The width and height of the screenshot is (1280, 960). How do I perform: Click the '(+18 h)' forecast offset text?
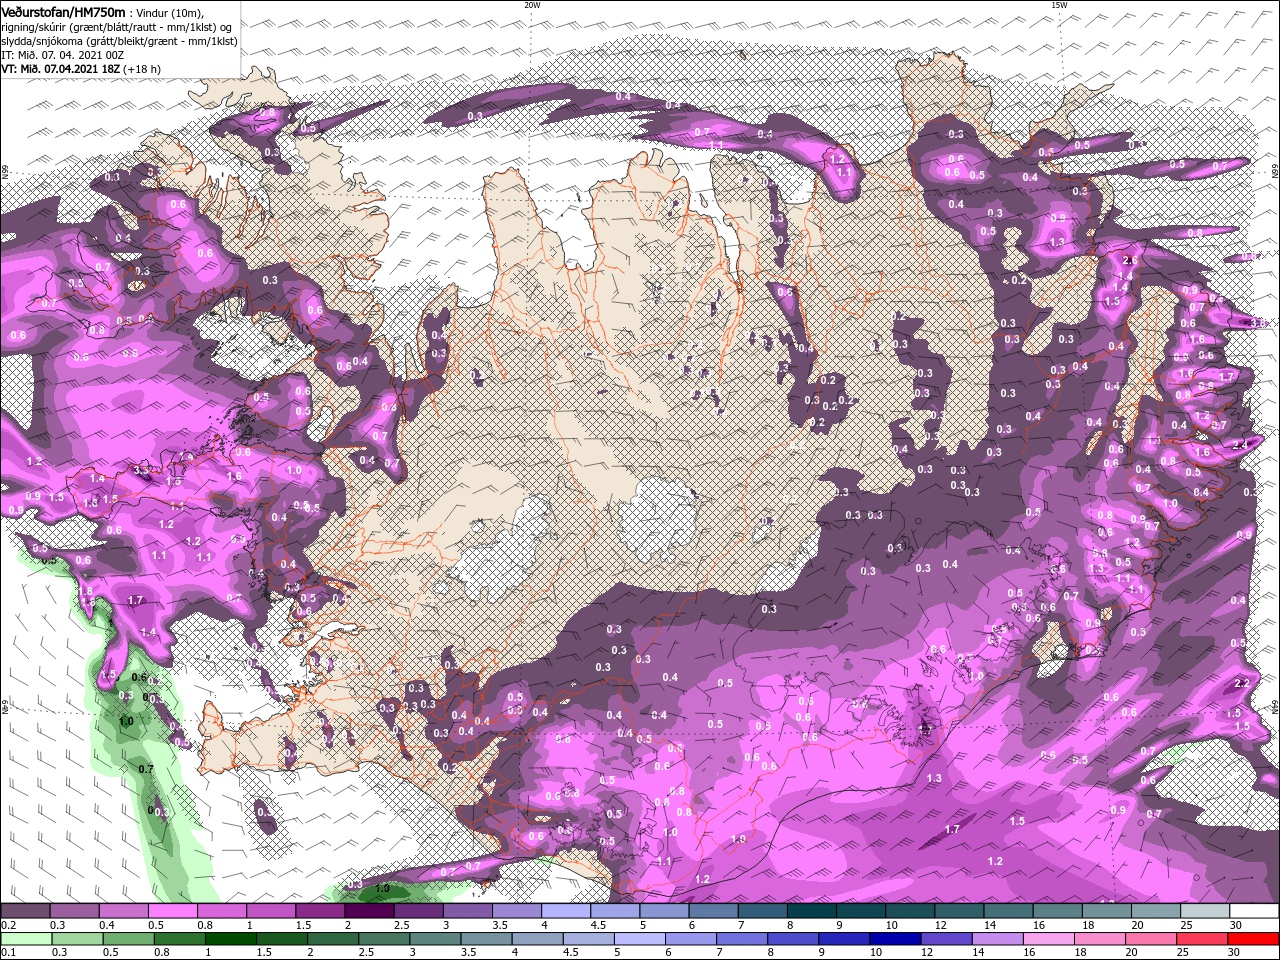(x=142, y=69)
